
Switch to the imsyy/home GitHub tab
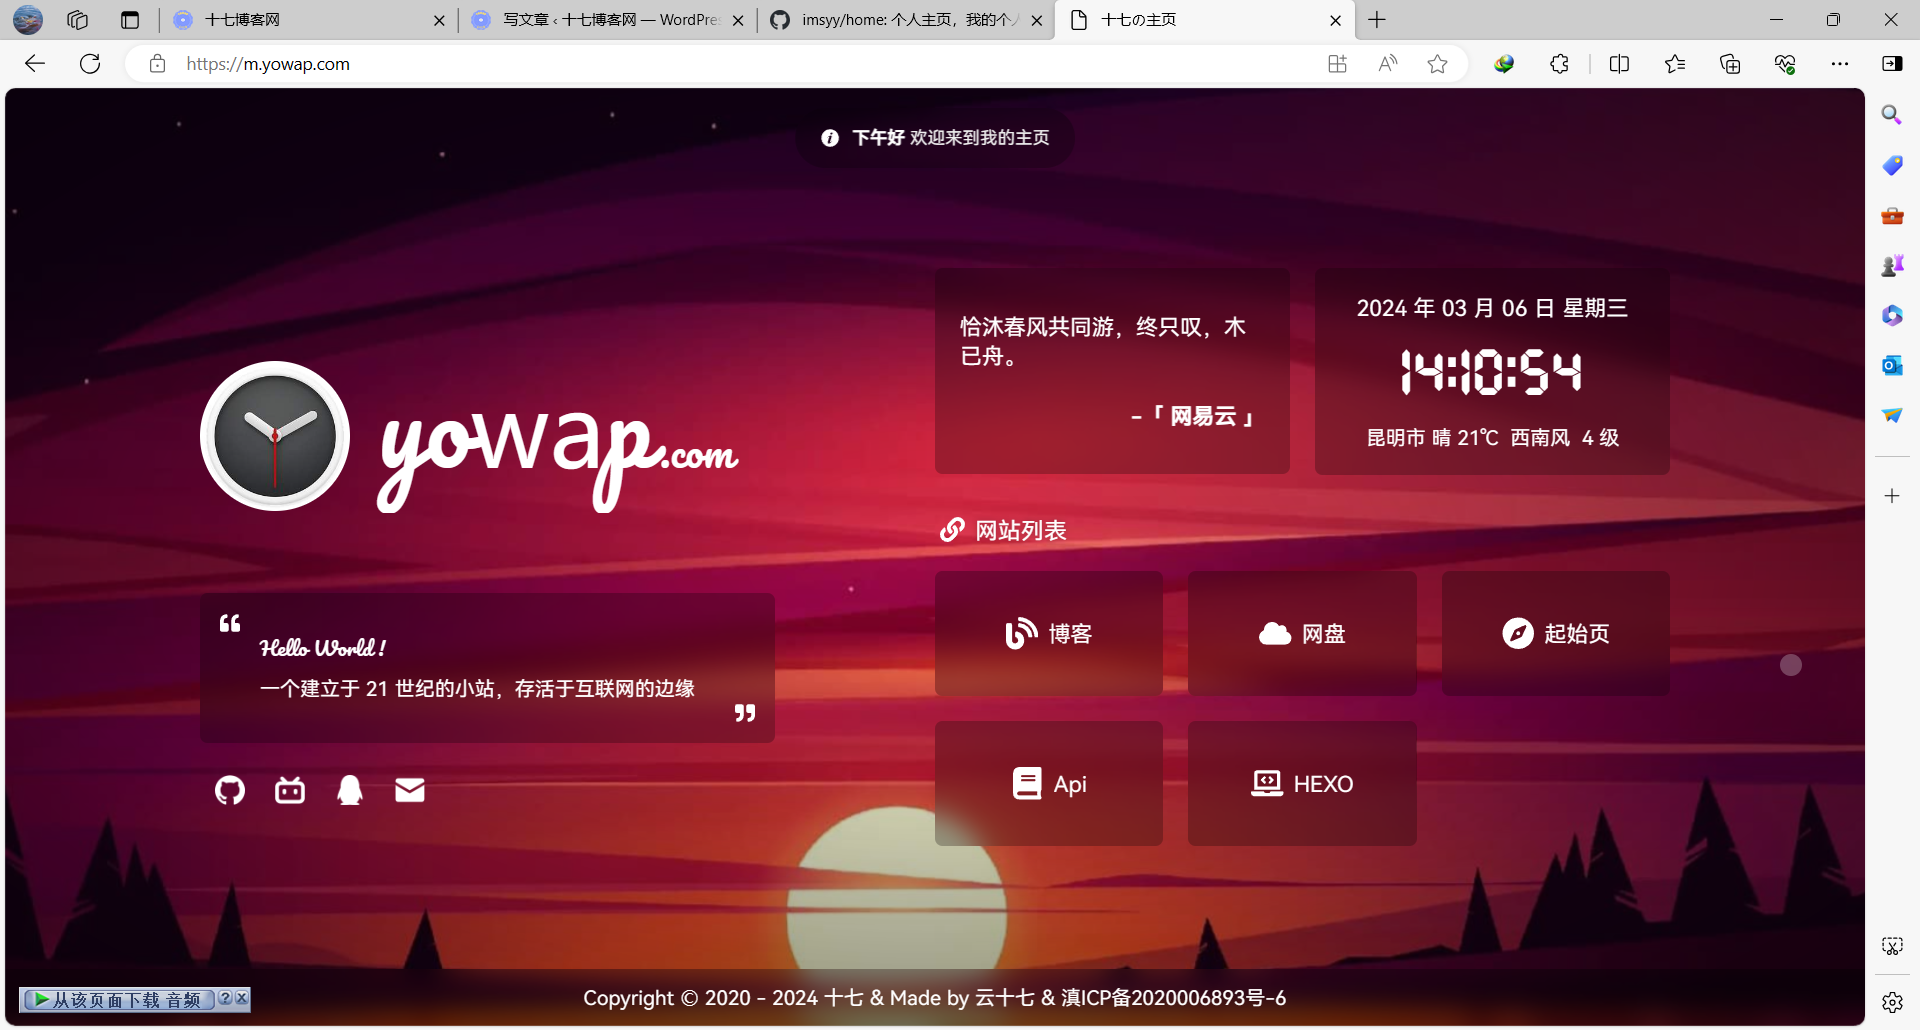(x=900, y=20)
